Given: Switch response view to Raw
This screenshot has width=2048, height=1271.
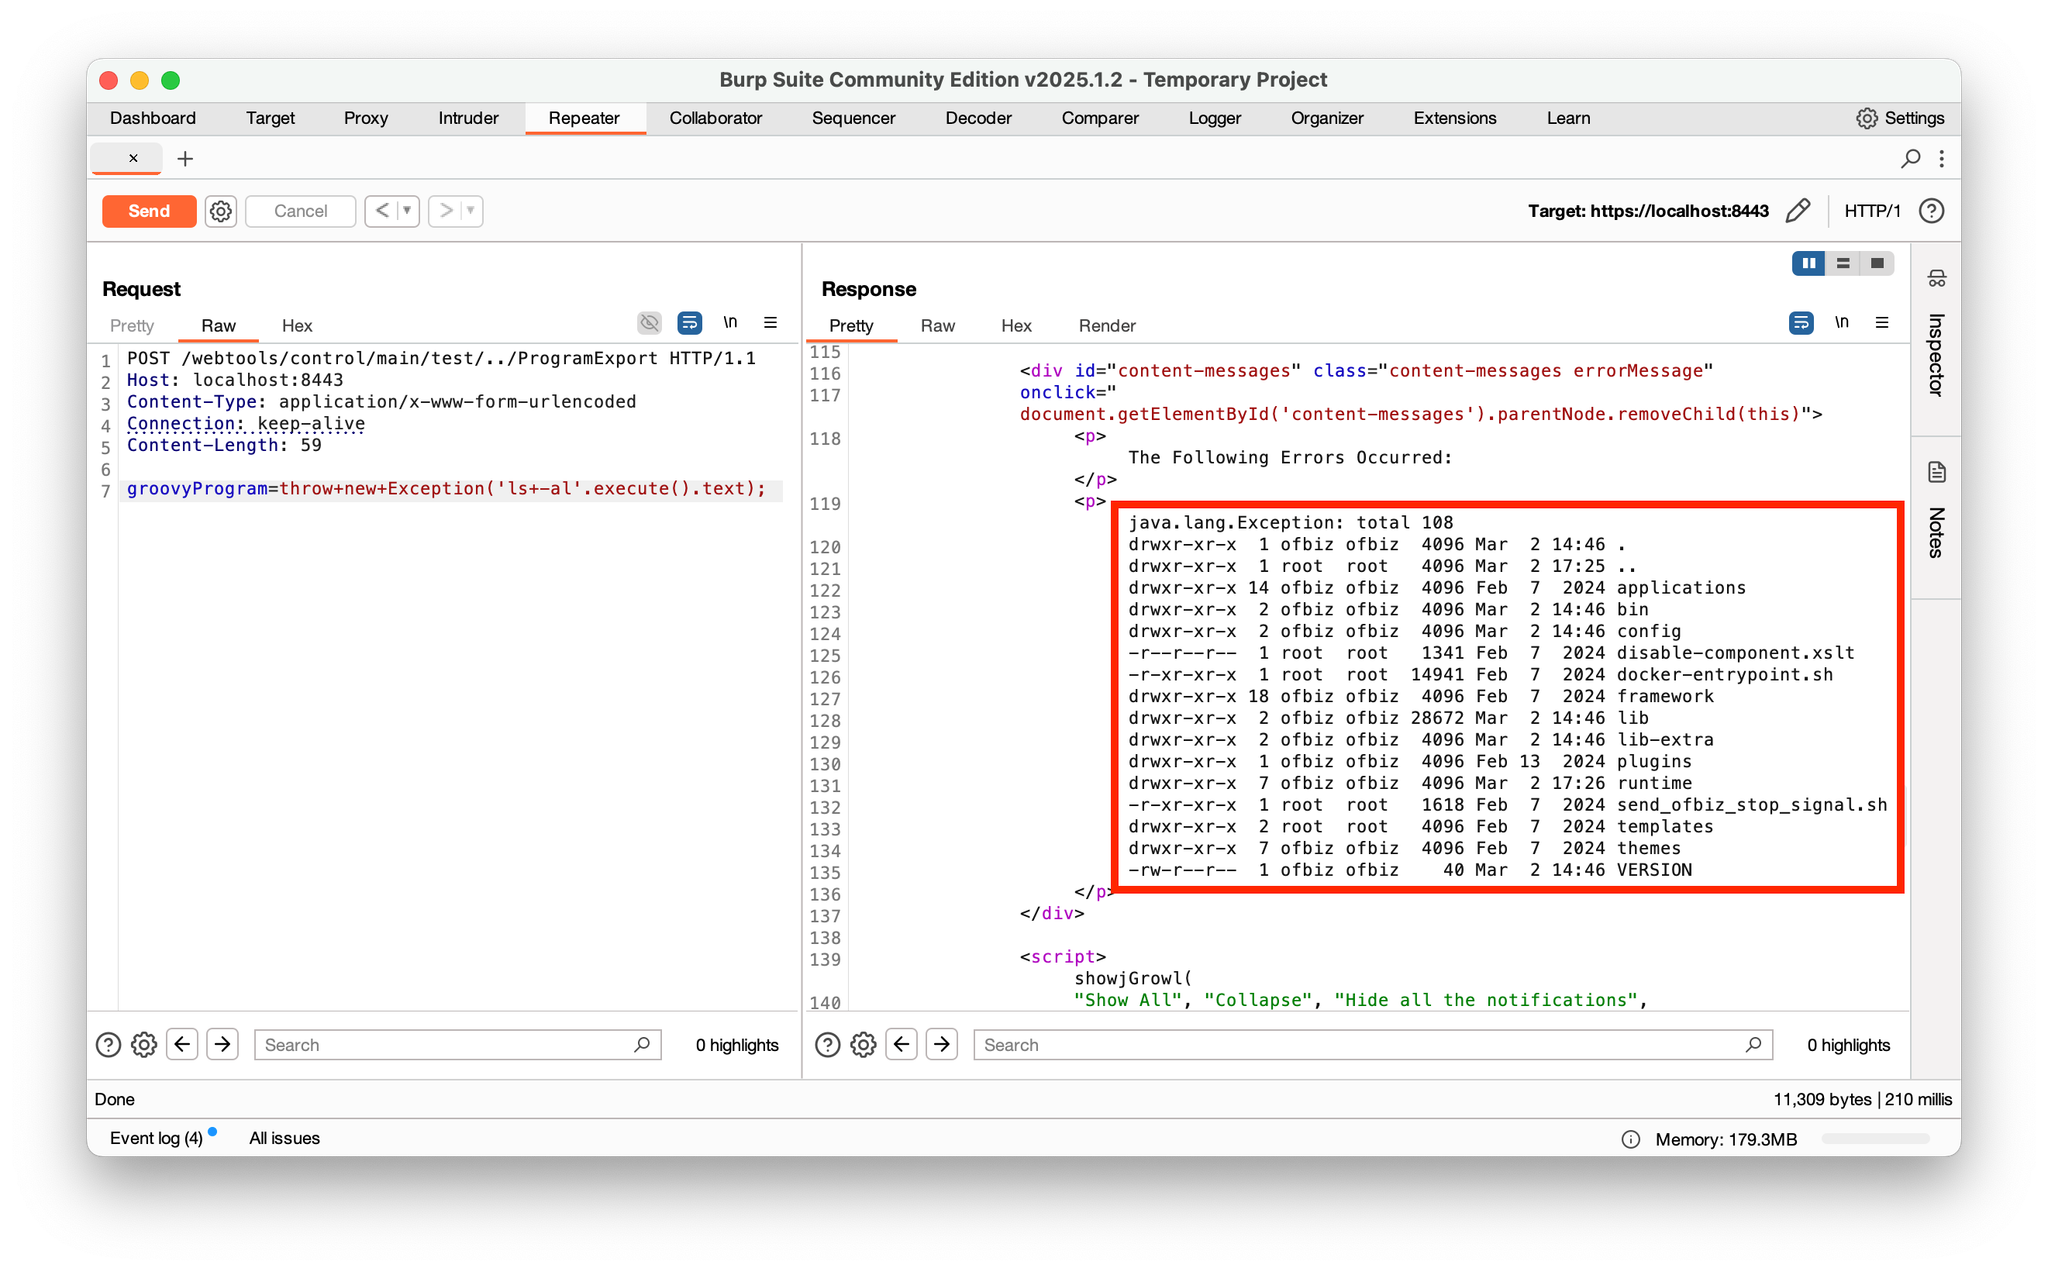Looking at the screenshot, I should [x=938, y=326].
